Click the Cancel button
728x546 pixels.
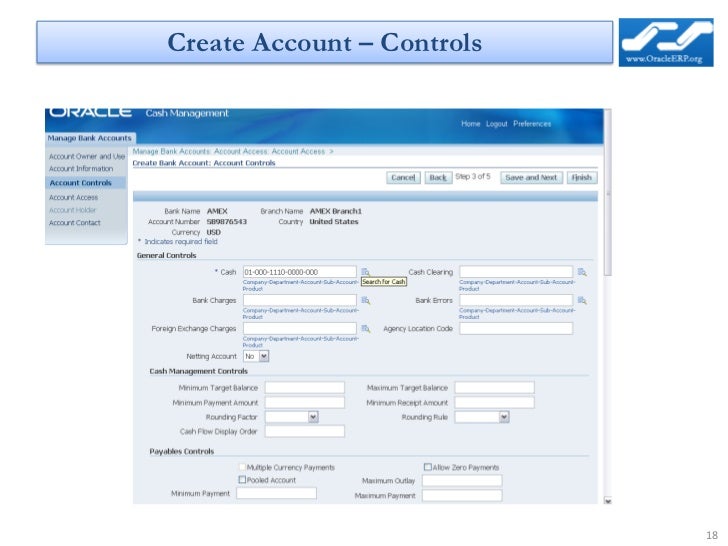click(x=403, y=177)
